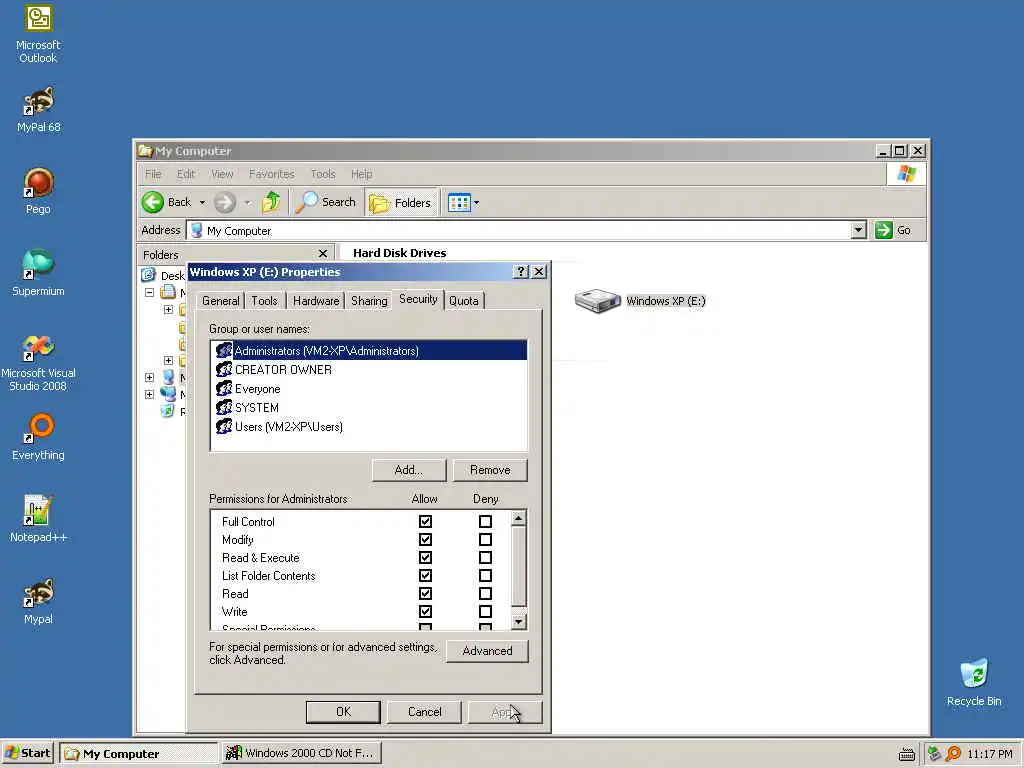Select Users (VM2-XP\Users) entry
Viewport: 1024px width, 768px height.
click(x=368, y=426)
